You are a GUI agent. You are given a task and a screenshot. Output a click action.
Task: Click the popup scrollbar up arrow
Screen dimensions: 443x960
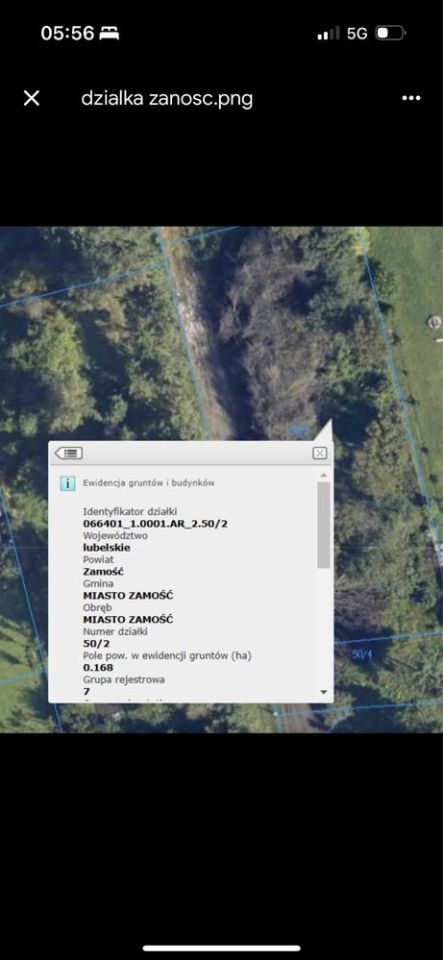click(324, 475)
